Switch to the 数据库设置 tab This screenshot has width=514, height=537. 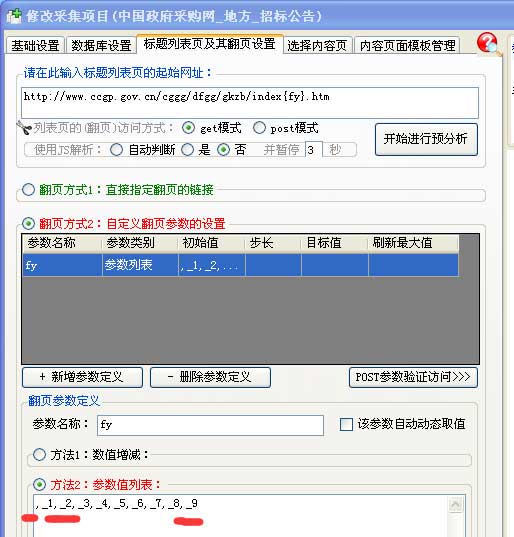pyautogui.click(x=101, y=45)
